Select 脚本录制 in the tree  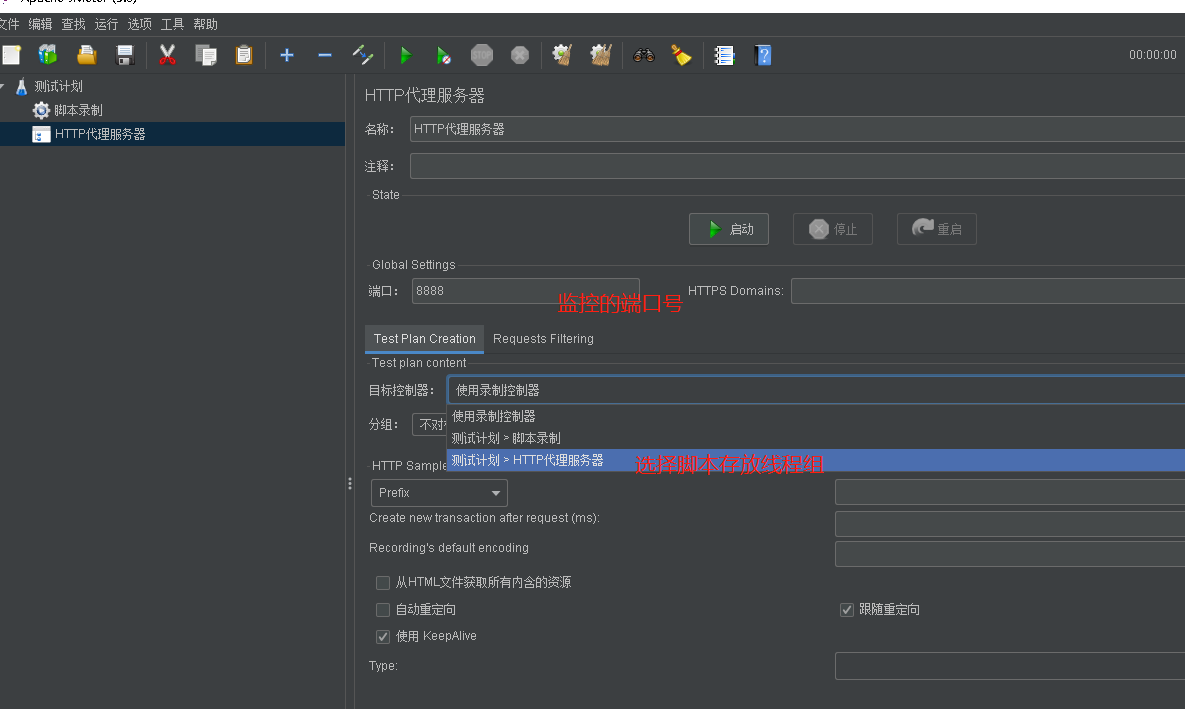[x=79, y=110]
